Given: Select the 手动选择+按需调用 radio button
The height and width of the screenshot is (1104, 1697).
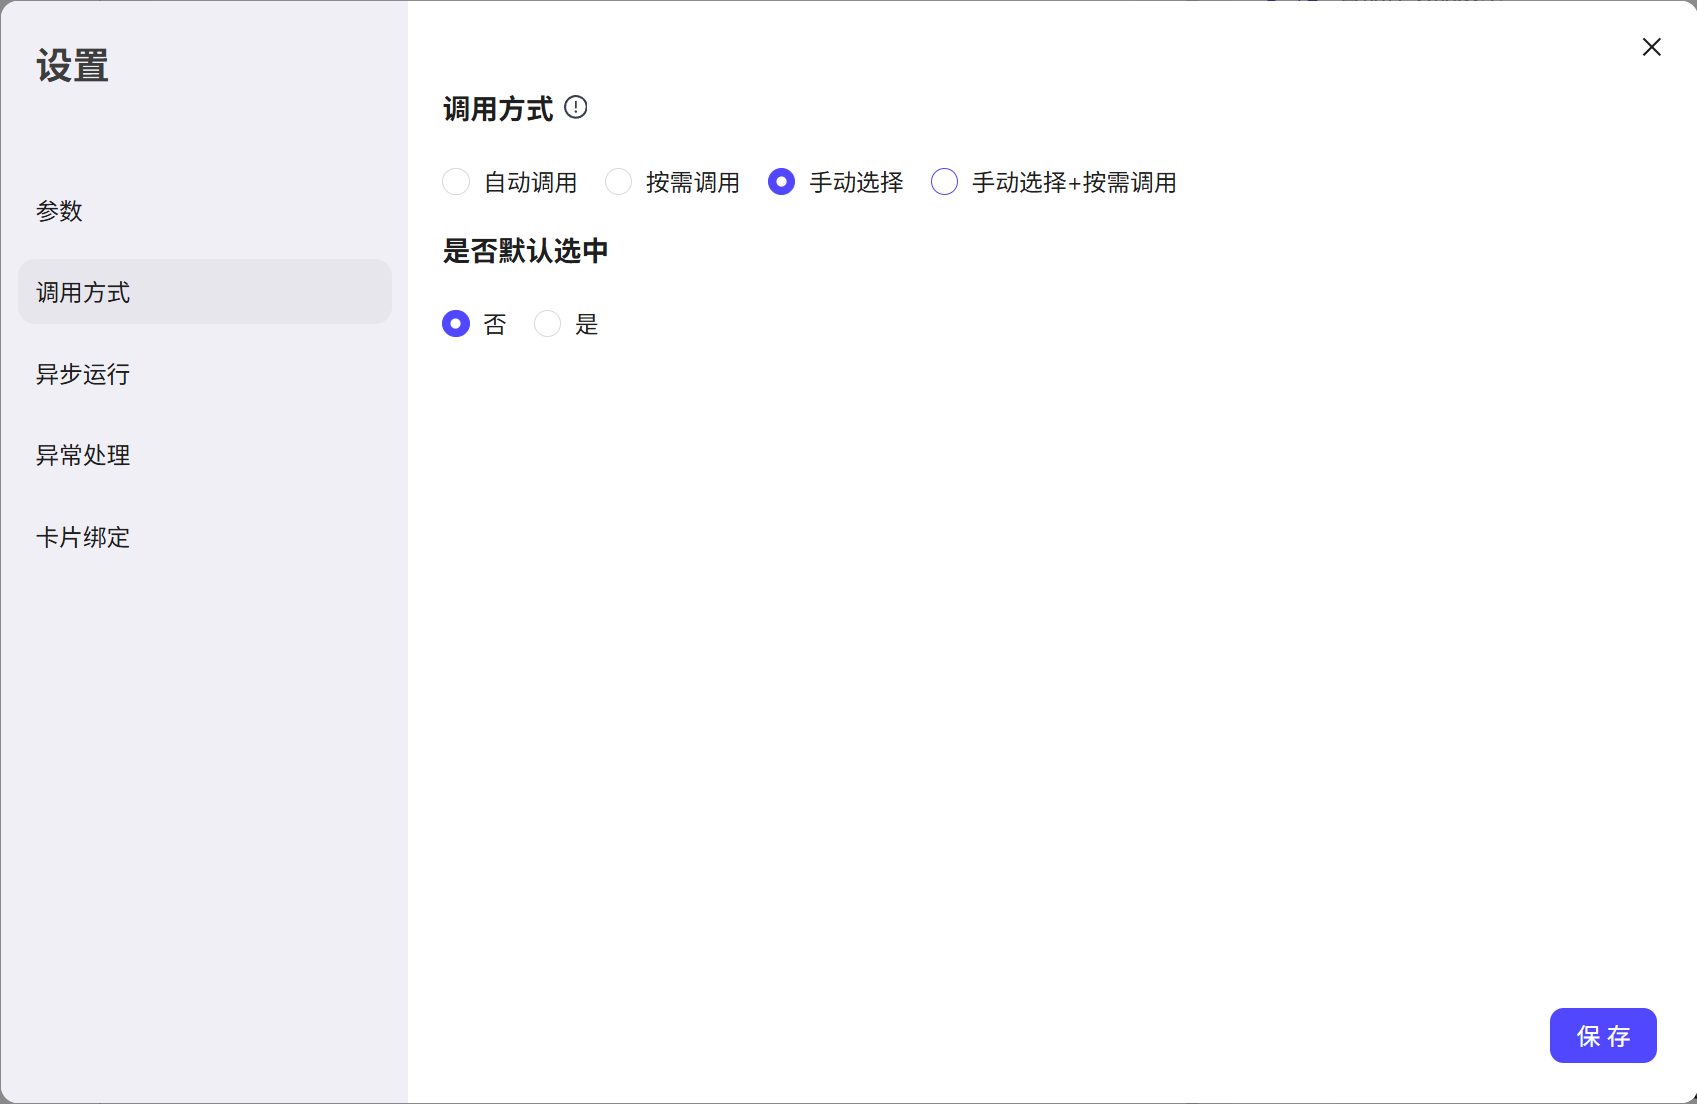Looking at the screenshot, I should pyautogui.click(x=944, y=182).
